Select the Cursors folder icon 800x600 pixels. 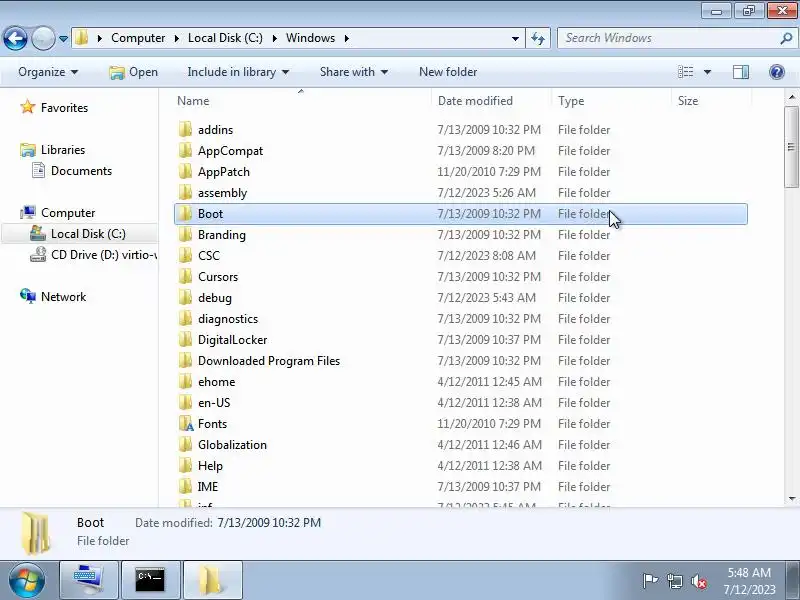186,277
